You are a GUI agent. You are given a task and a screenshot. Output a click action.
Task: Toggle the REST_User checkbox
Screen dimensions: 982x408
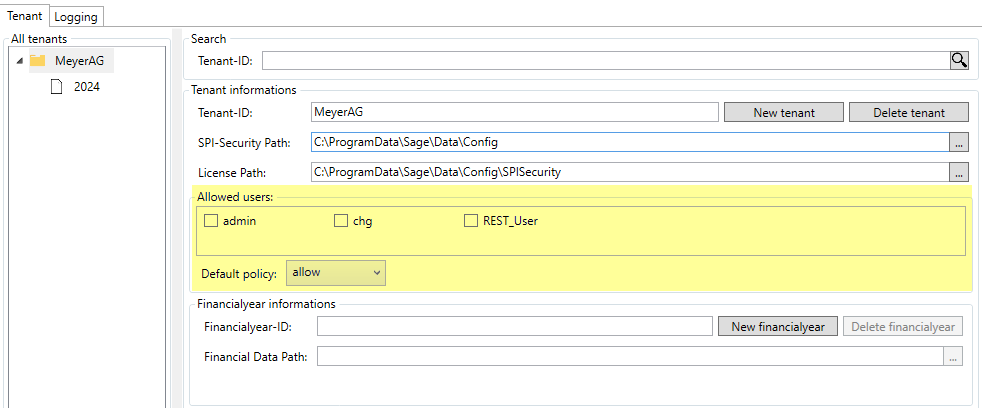471,221
